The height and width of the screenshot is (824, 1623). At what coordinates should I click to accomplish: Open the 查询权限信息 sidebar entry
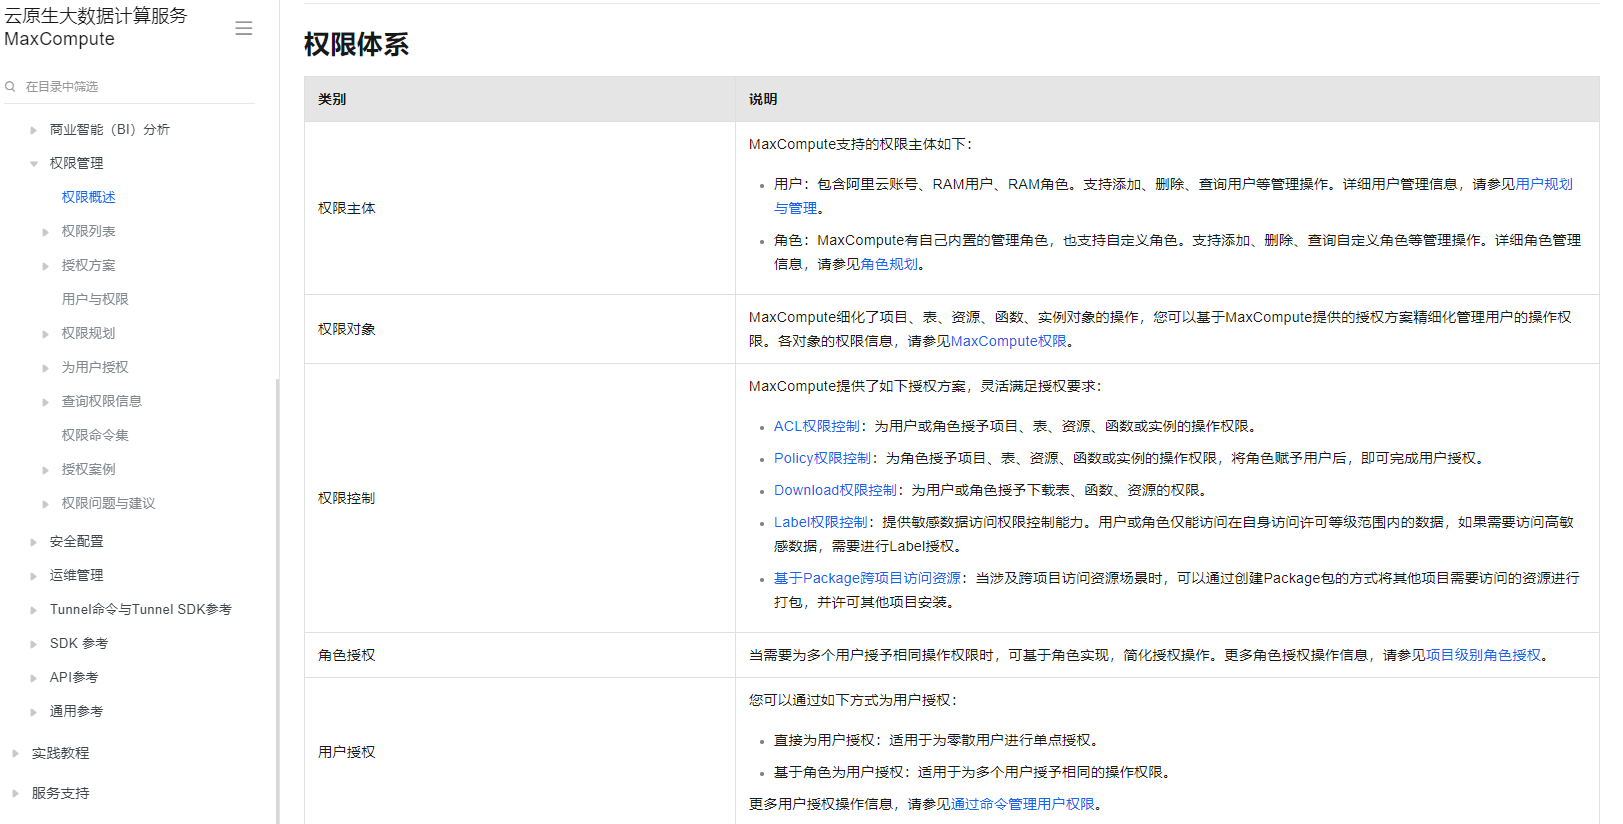pos(102,401)
